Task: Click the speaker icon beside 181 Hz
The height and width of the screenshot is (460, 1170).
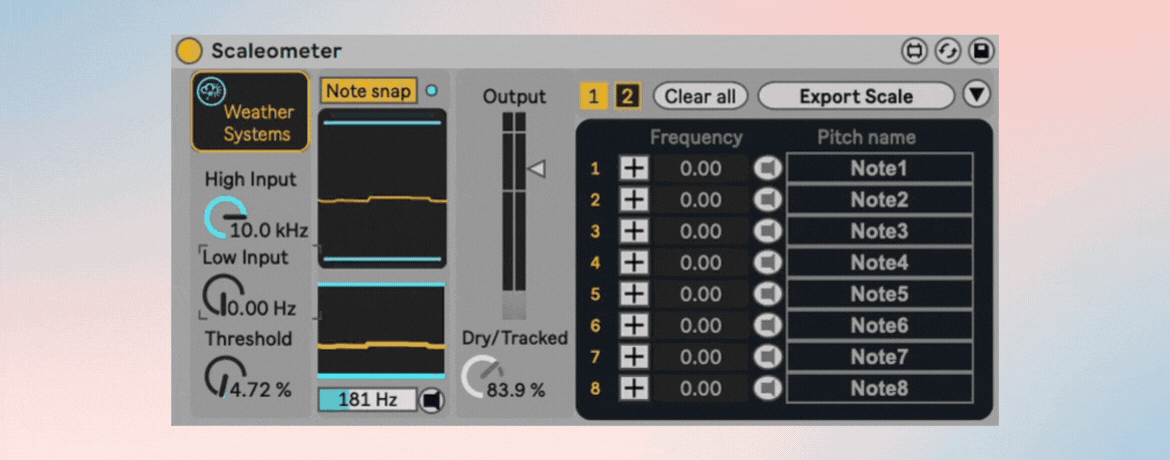Action: tap(431, 400)
